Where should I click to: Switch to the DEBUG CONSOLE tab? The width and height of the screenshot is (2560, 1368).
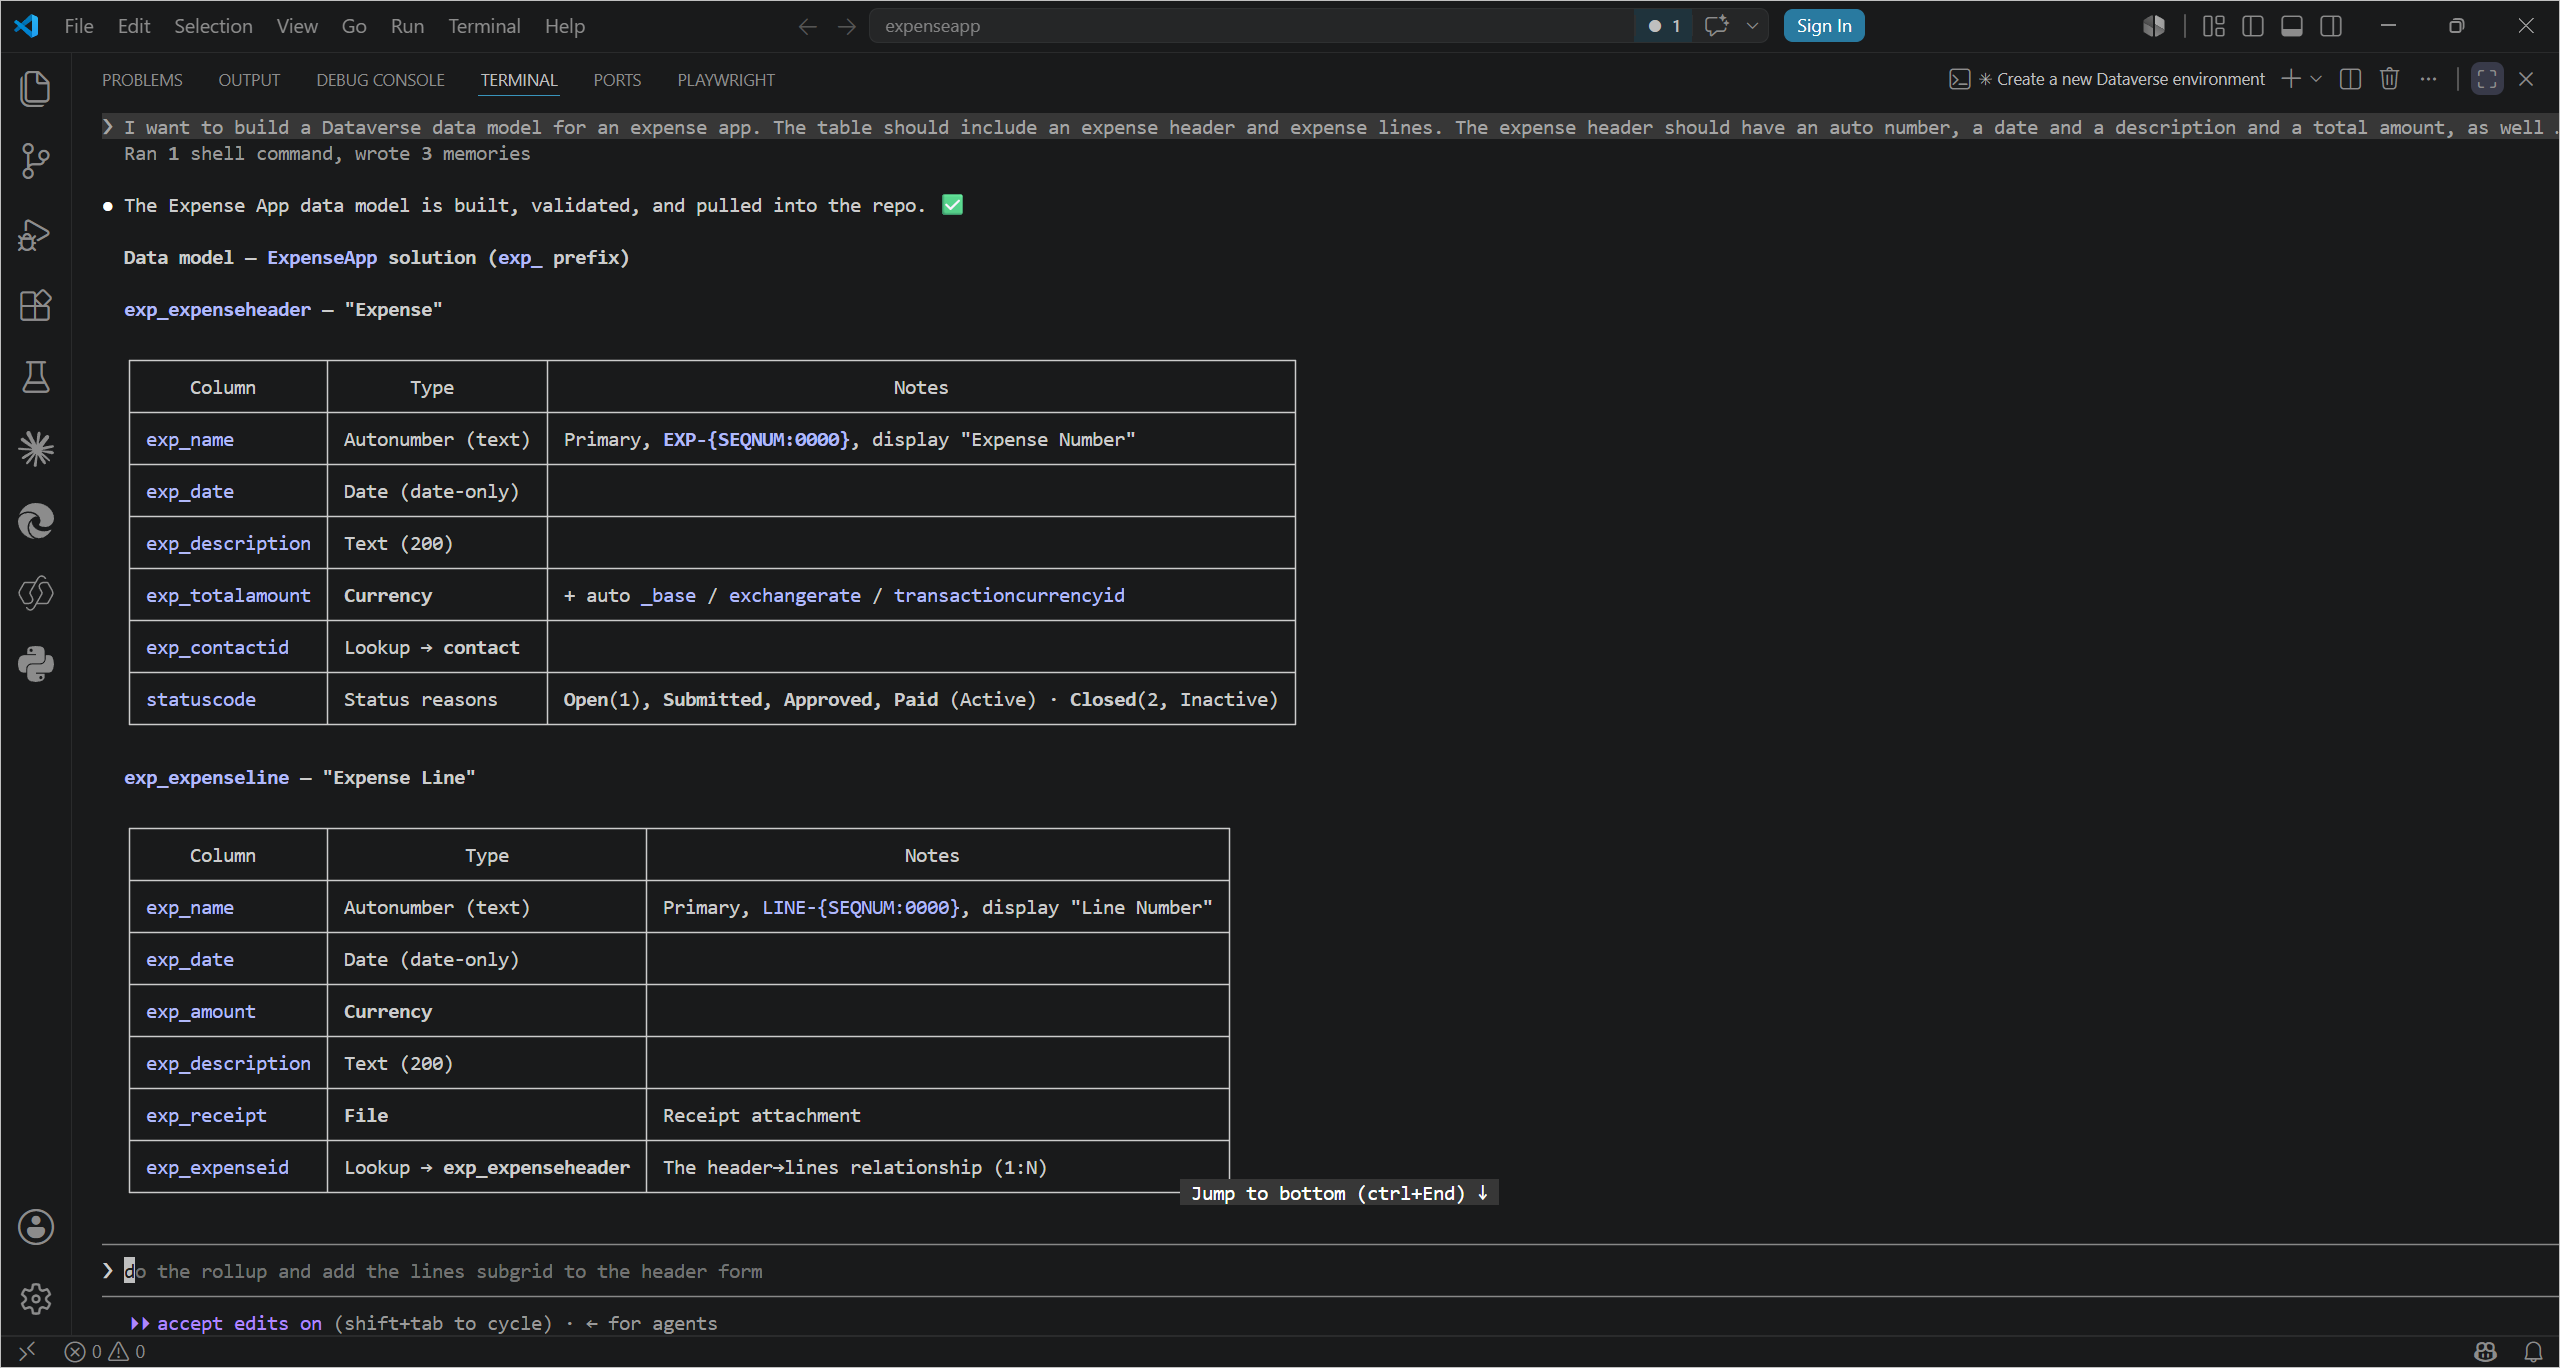click(x=380, y=80)
